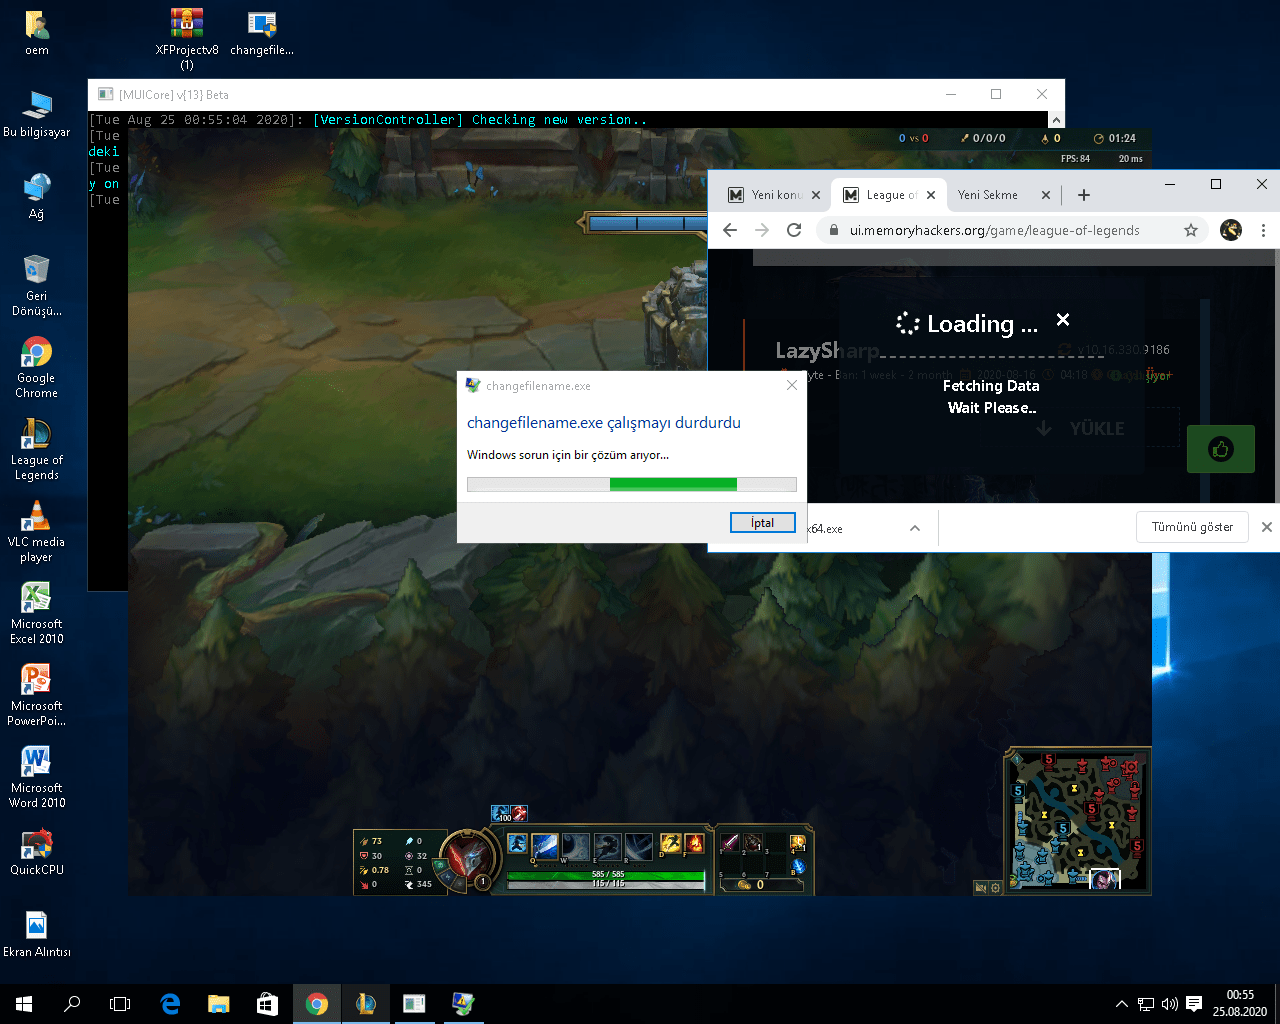
Task: Click the champion portrait in the HUD
Action: tap(467, 858)
